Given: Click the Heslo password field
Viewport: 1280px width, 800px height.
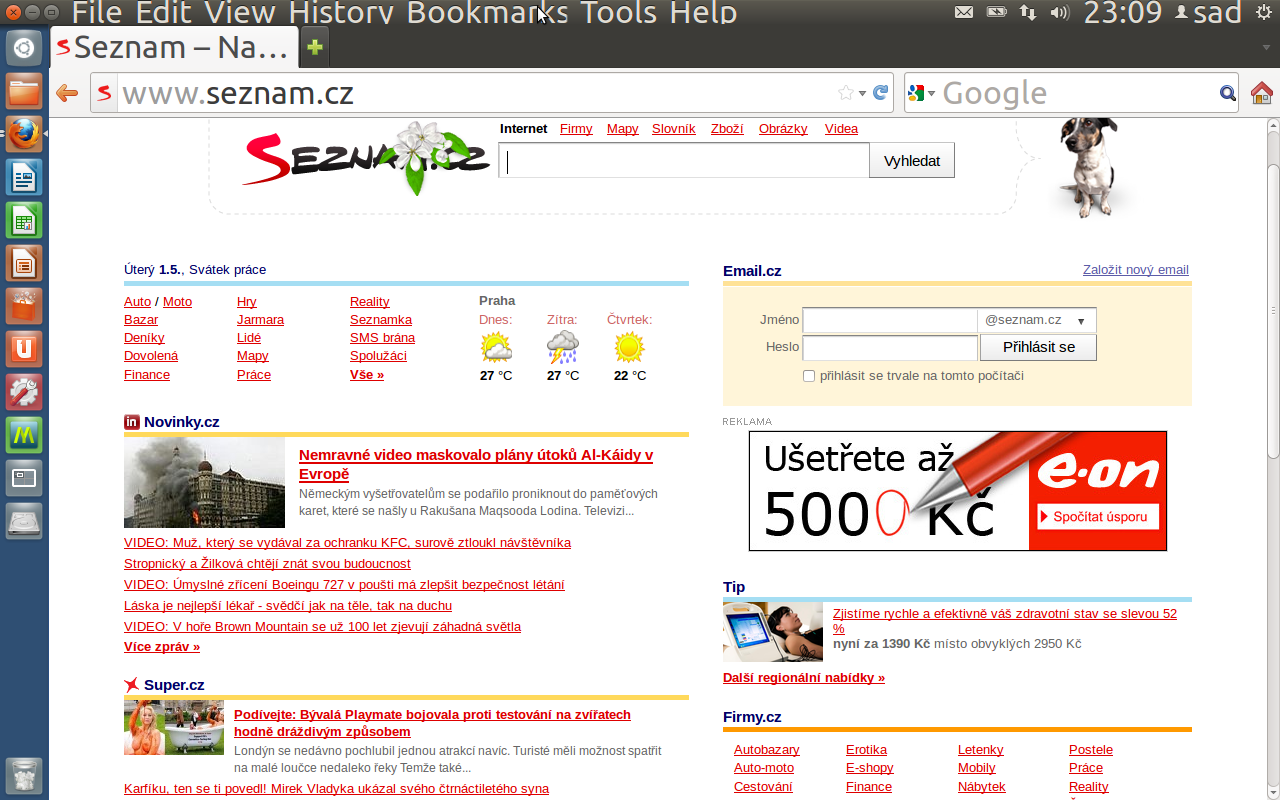Looking at the screenshot, I should [890, 348].
